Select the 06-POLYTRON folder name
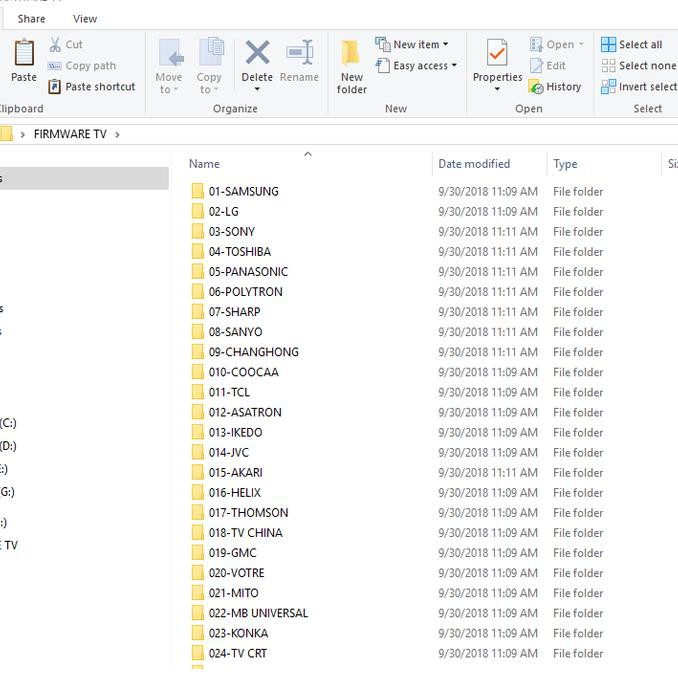 point(246,291)
